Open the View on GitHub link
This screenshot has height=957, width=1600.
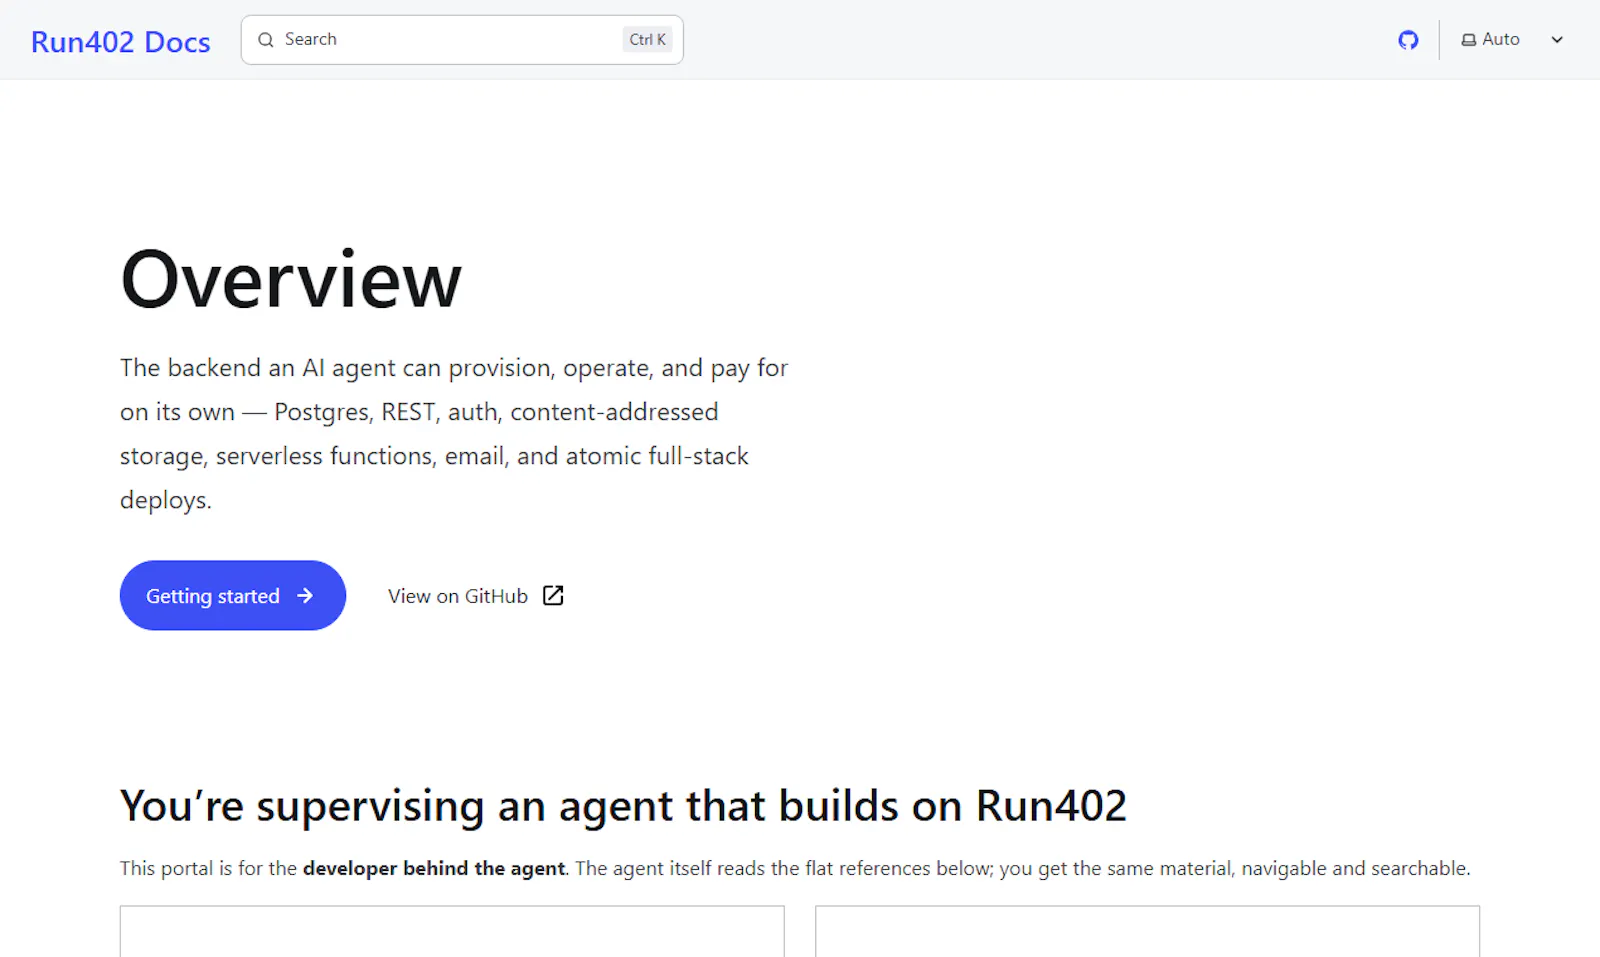(x=476, y=596)
